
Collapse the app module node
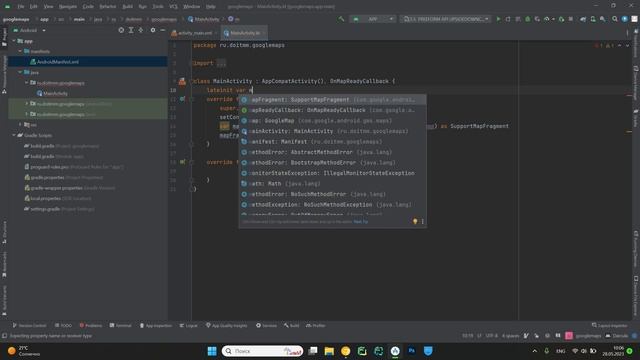pos(14,41)
